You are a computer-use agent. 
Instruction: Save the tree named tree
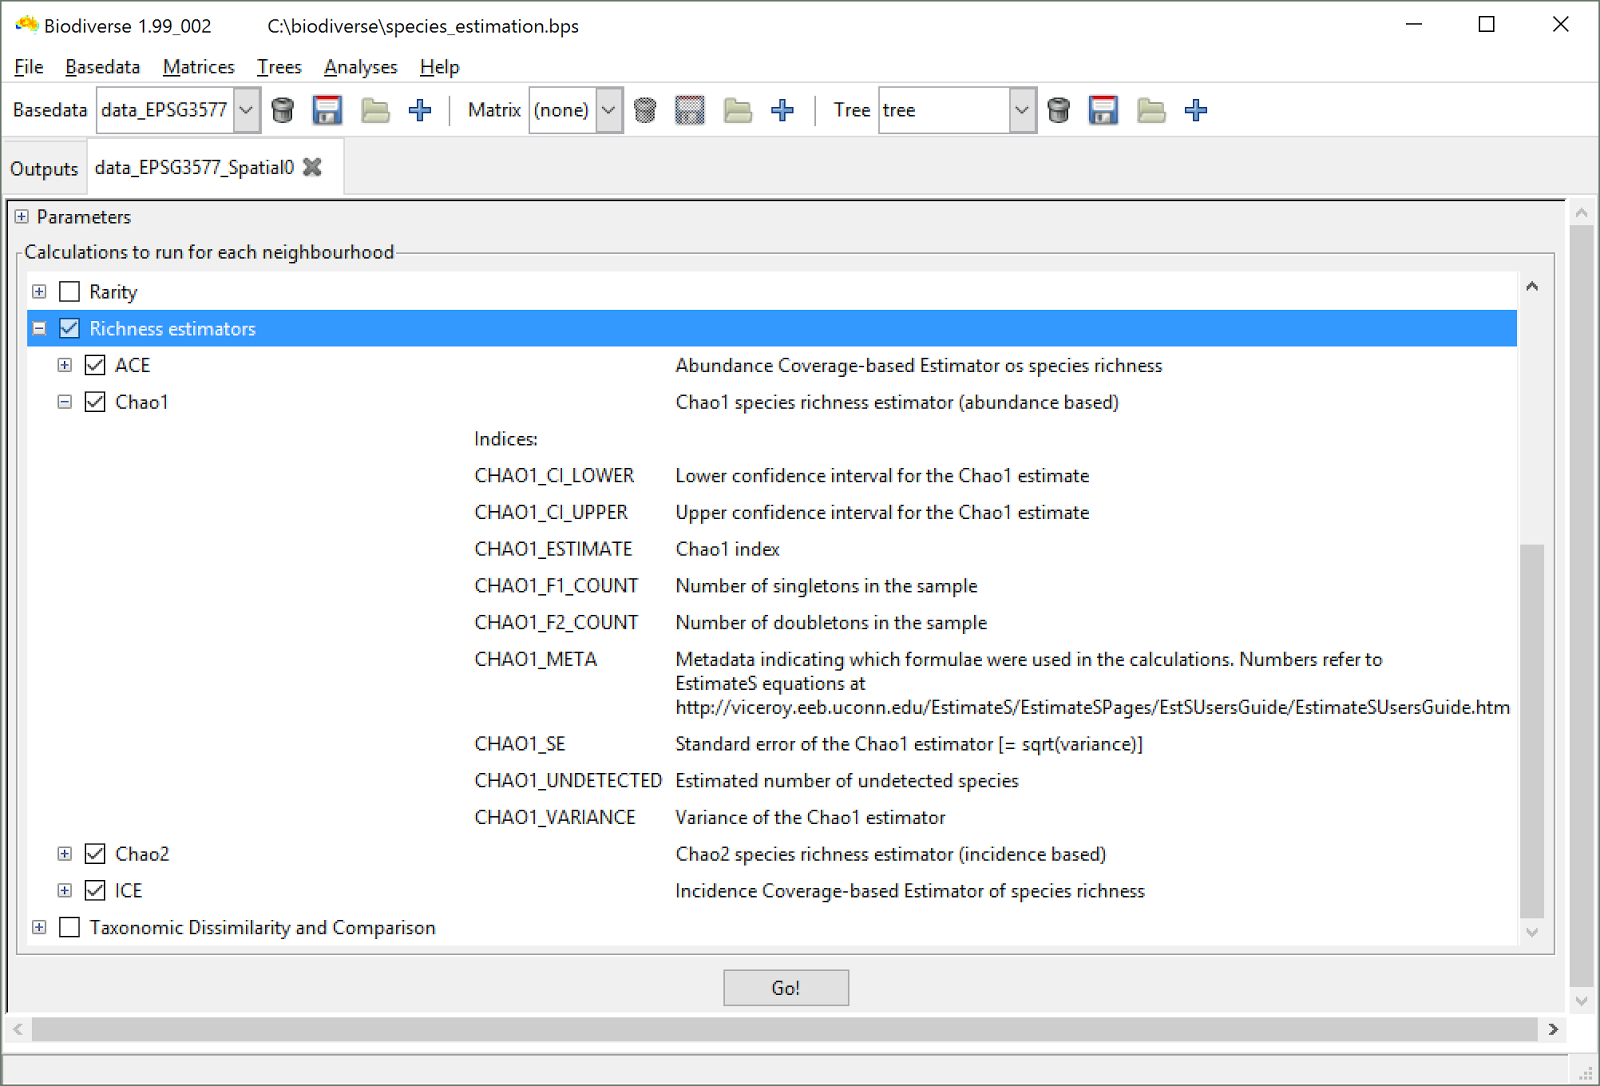point(1103,110)
